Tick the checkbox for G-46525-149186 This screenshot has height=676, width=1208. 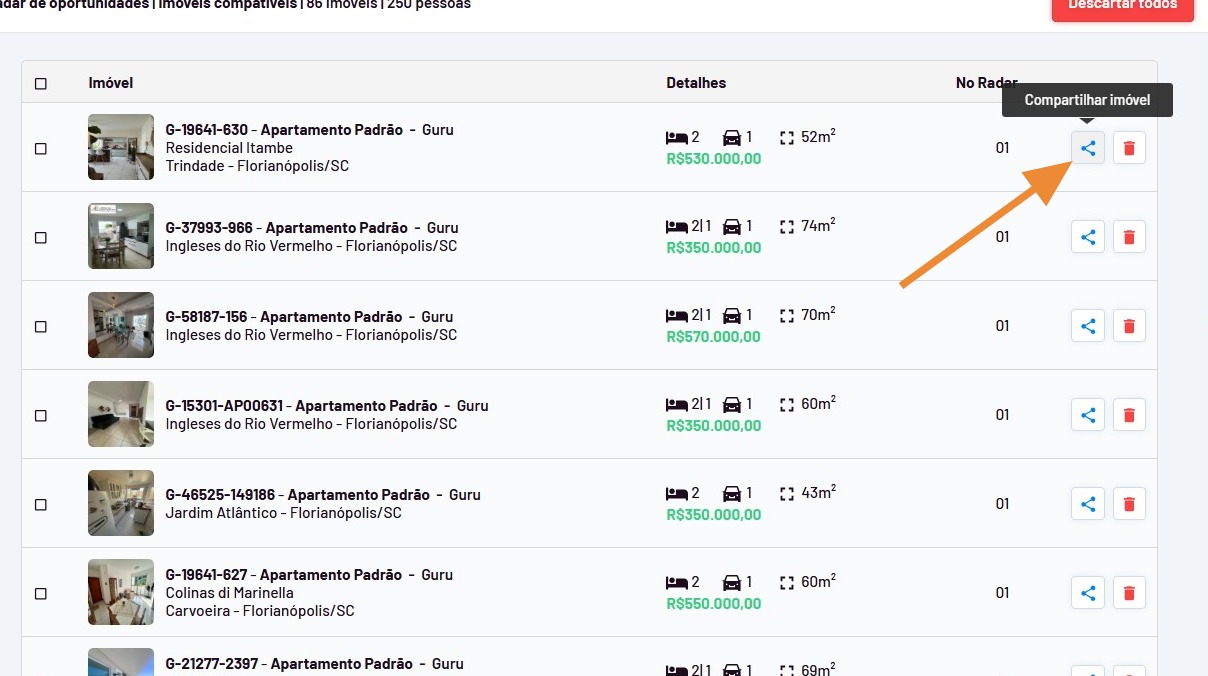[x=41, y=505]
